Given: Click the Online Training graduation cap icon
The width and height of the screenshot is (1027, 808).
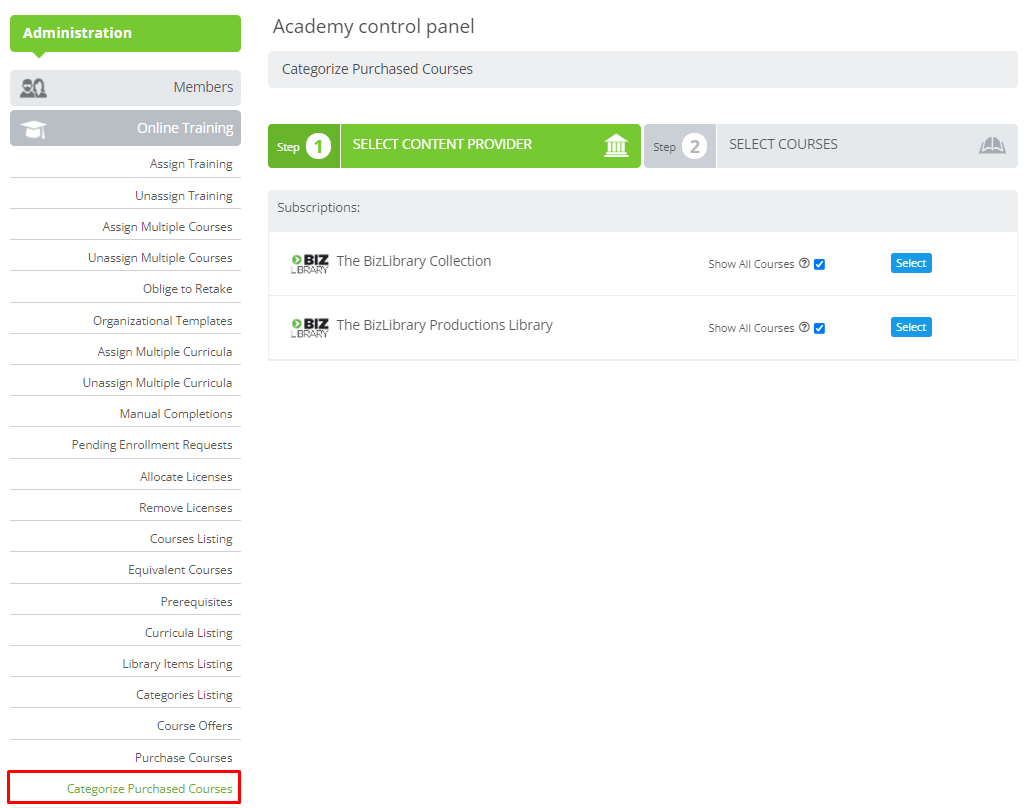Looking at the screenshot, I should pyautogui.click(x=33, y=129).
